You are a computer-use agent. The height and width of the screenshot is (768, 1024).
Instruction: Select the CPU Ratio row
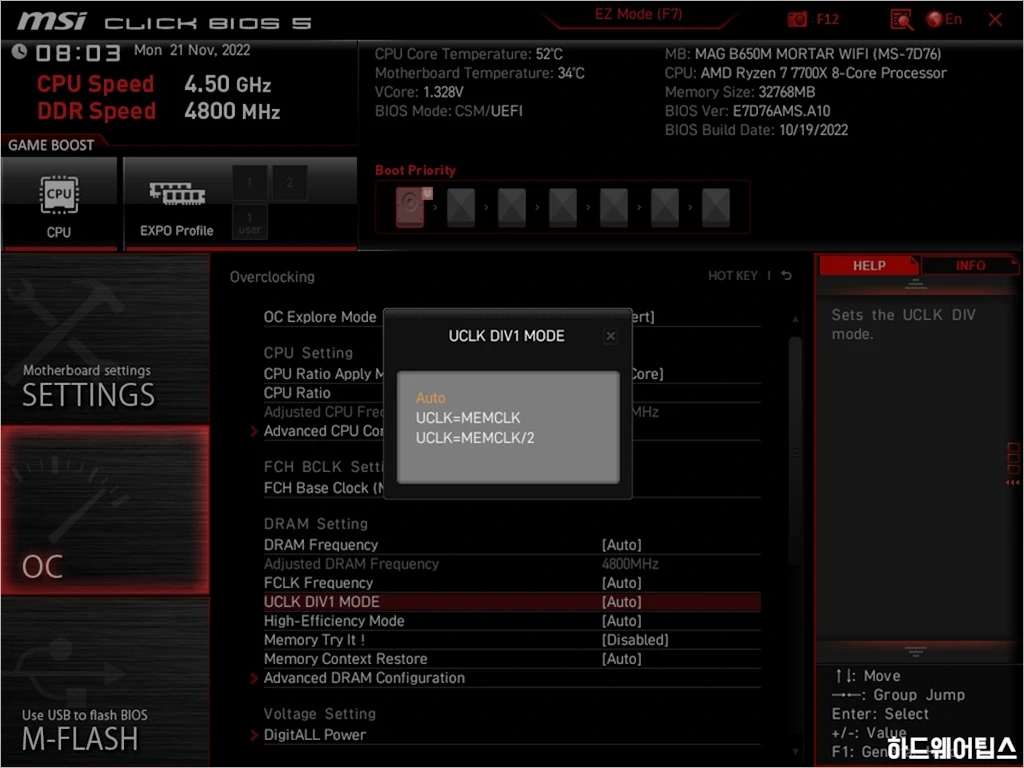pyautogui.click(x=512, y=392)
